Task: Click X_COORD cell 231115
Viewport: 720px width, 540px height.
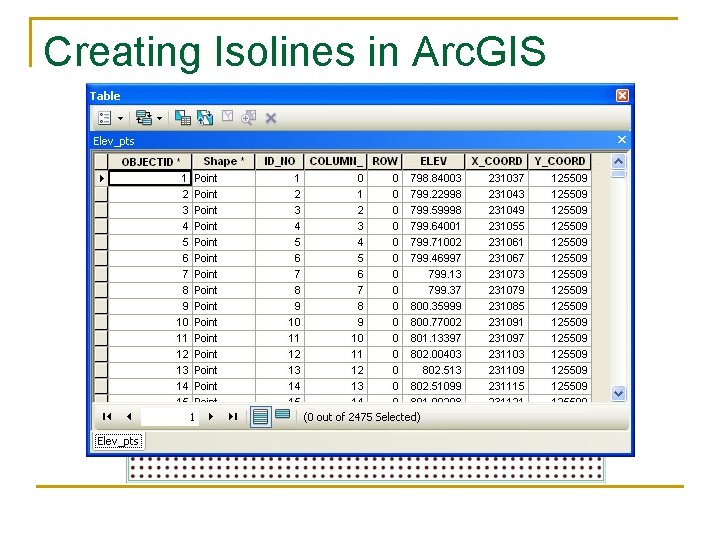Action: (496, 386)
